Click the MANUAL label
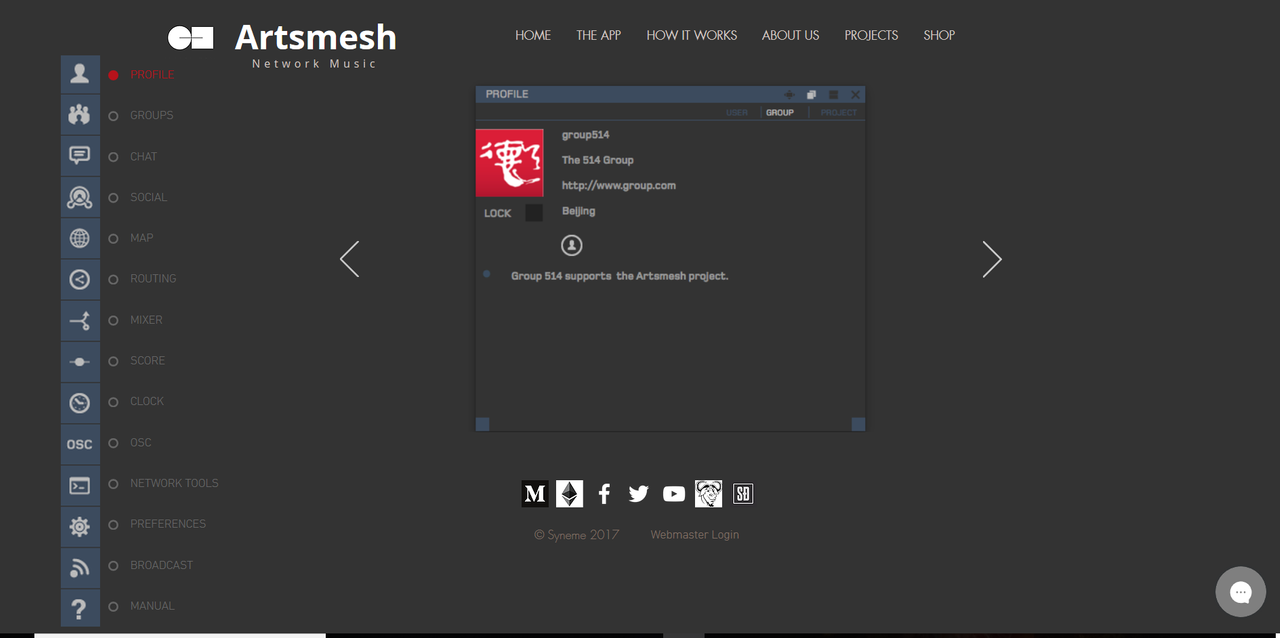1280x638 pixels. [152, 606]
